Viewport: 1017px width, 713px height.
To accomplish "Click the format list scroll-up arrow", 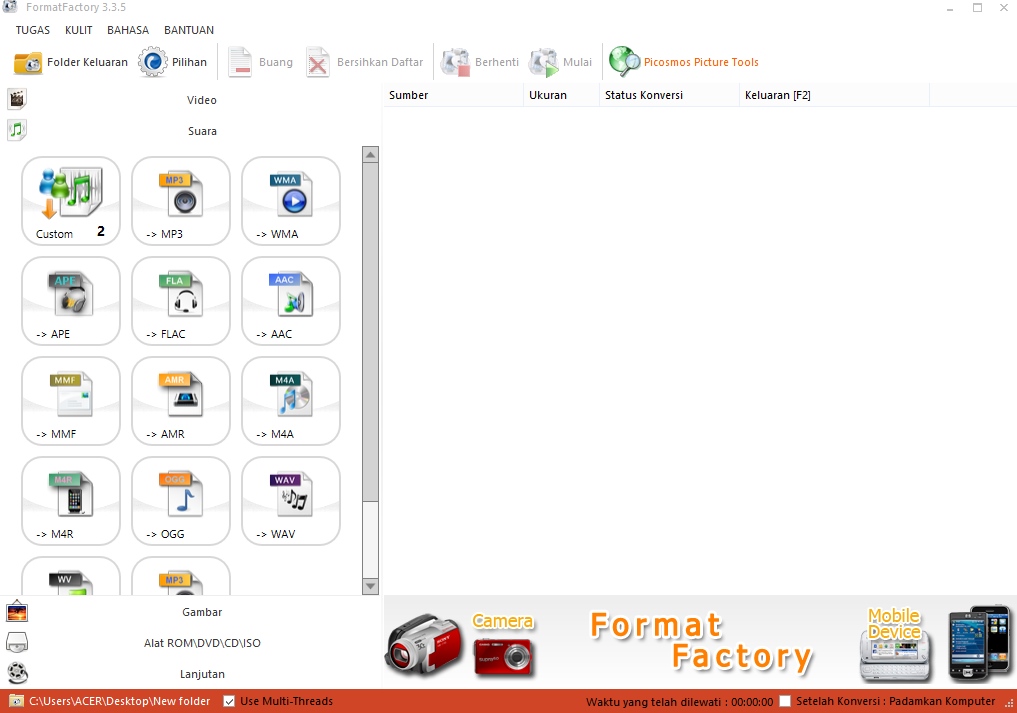I will pyautogui.click(x=370, y=154).
